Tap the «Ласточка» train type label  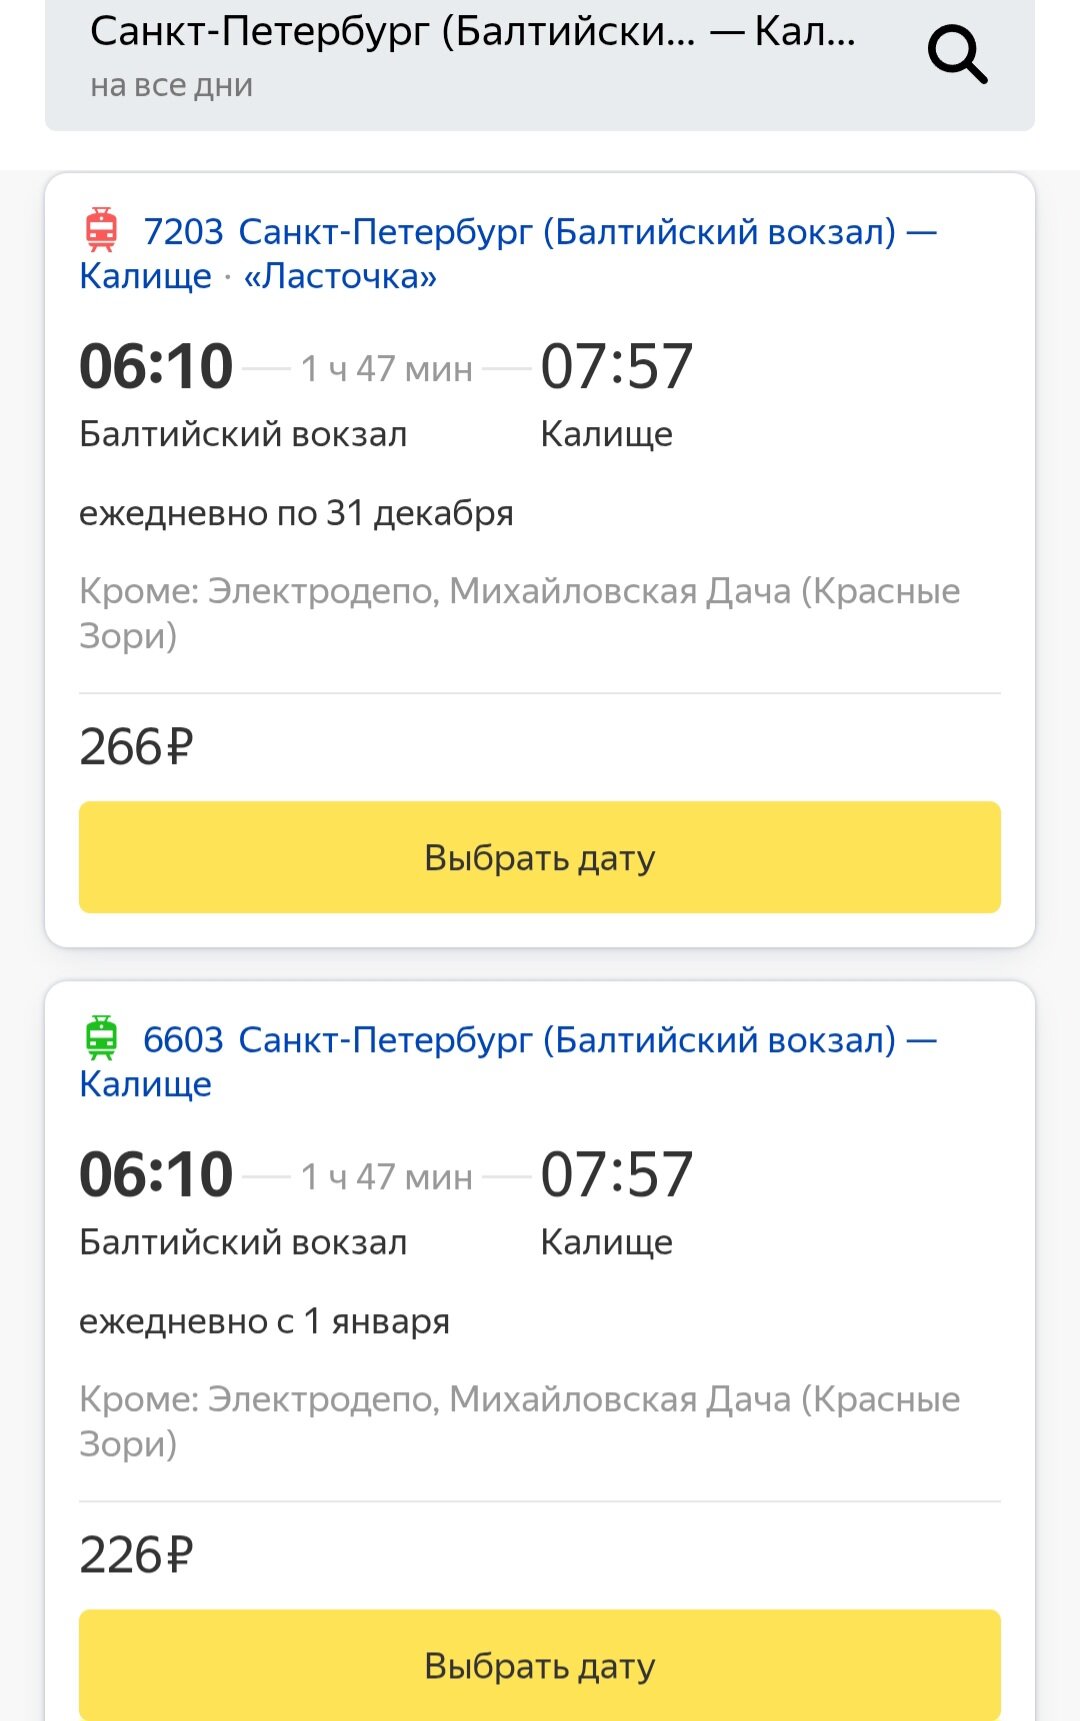click(x=340, y=277)
